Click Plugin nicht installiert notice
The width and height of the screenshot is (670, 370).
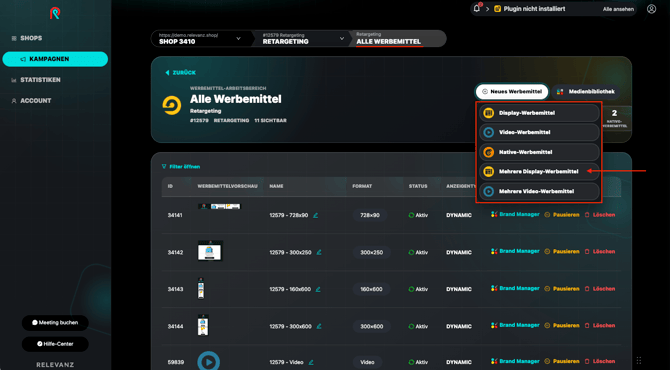point(530,9)
